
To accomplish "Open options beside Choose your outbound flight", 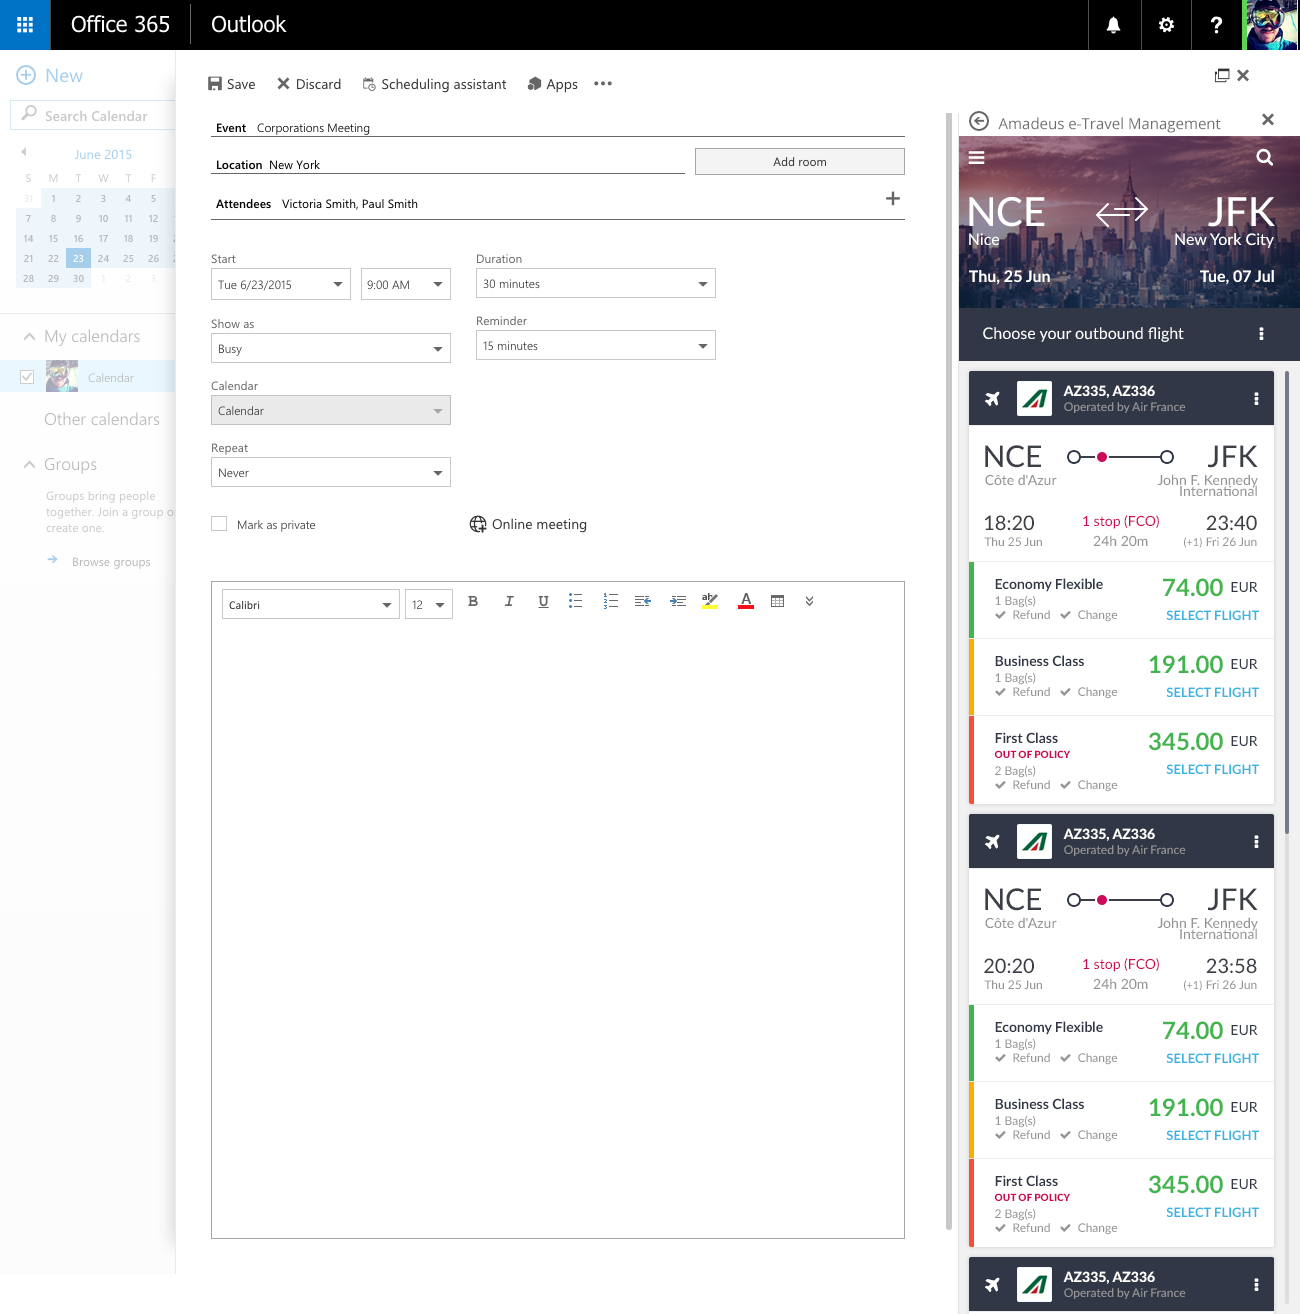I will 1261,334.
